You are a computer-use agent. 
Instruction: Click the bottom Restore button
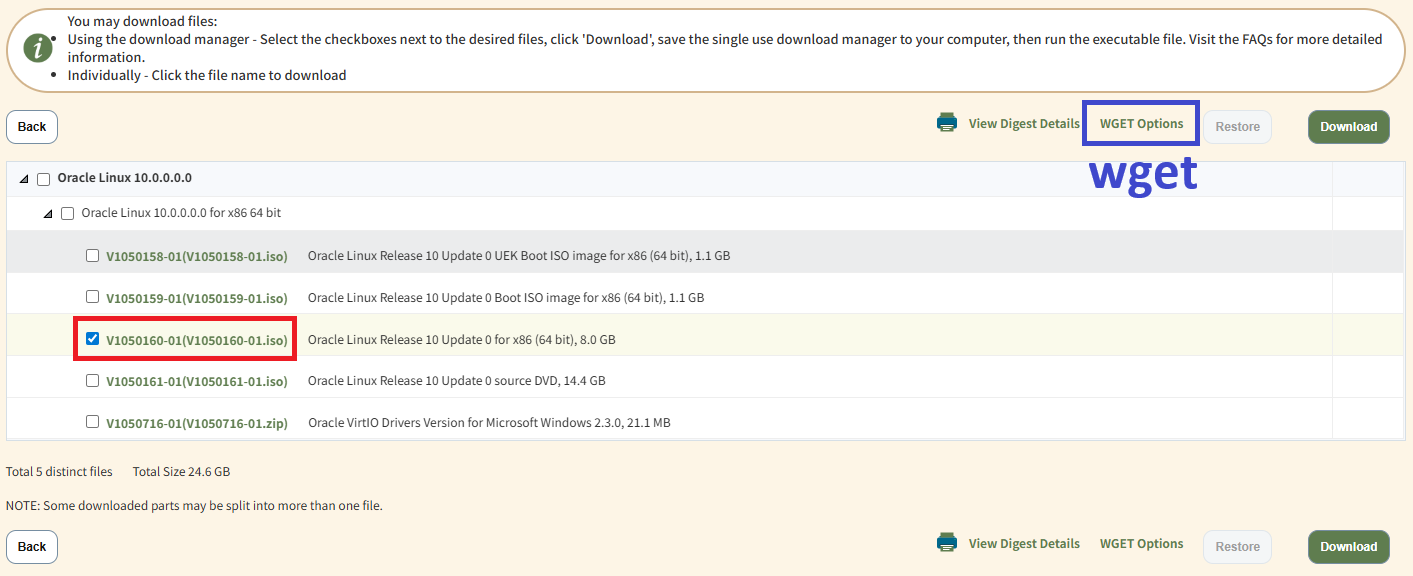(x=1237, y=547)
